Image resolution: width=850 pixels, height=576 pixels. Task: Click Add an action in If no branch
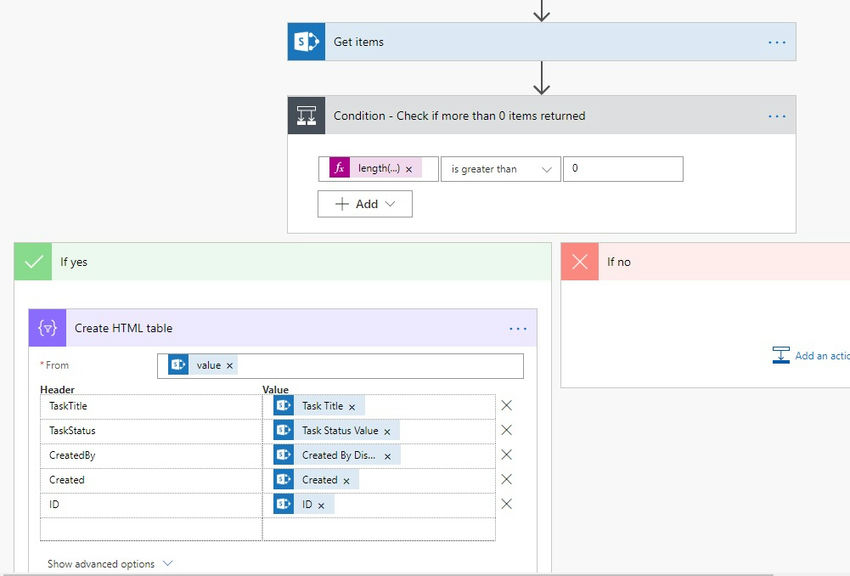click(x=811, y=355)
